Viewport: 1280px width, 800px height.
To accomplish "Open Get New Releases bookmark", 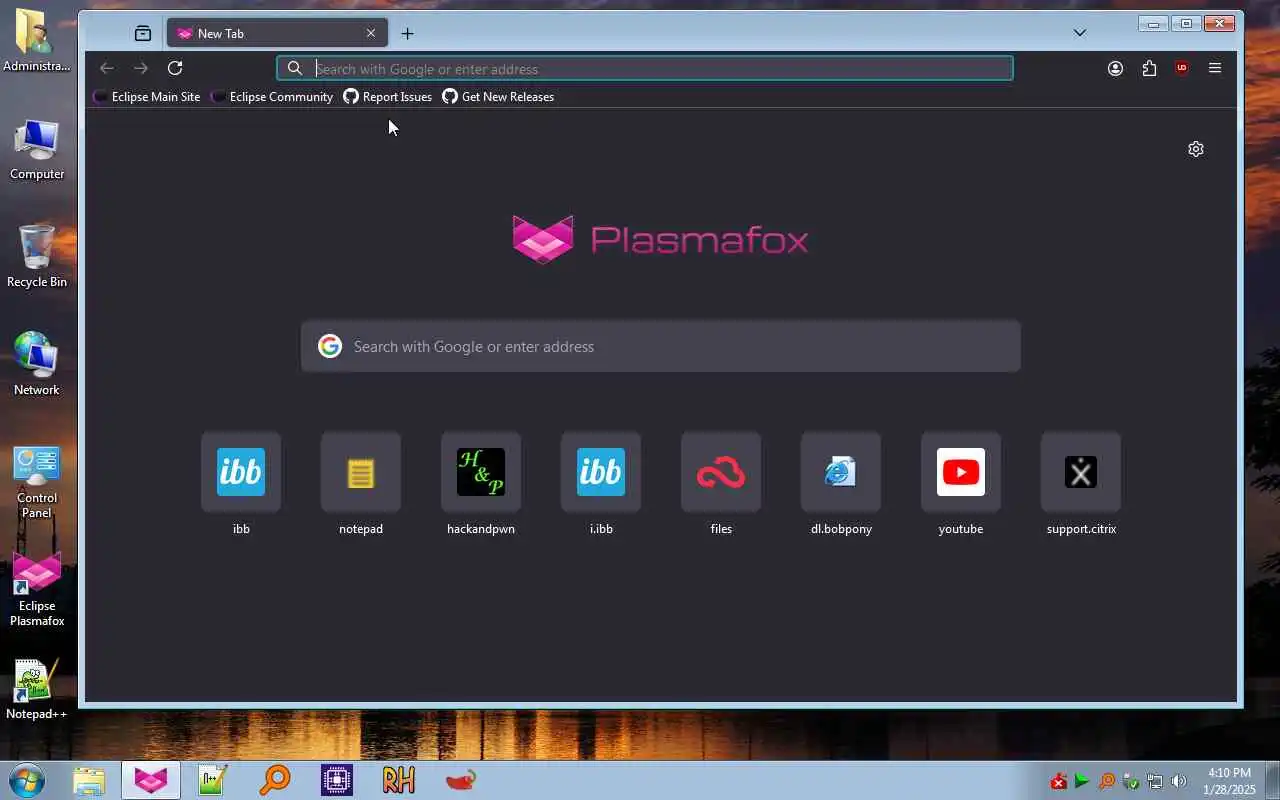I will [x=498, y=97].
